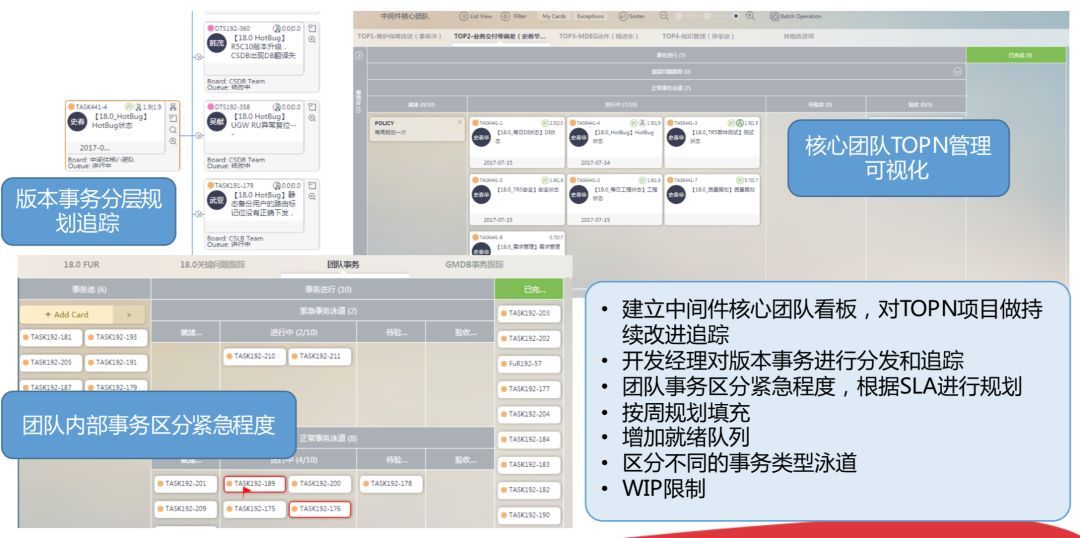1080x538 pixels.
Task: Collapse the swimlane using the round chevron icon
Action: 958,71
